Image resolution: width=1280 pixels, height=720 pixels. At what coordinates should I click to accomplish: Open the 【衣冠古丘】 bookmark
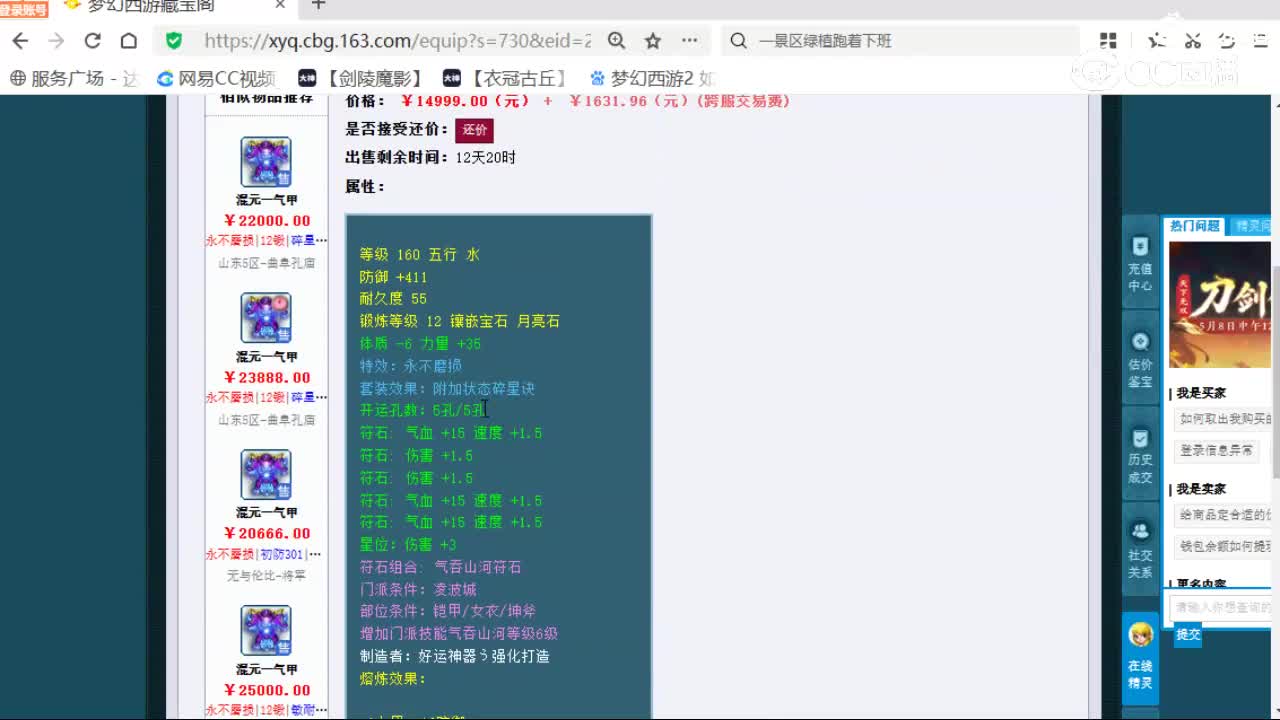(x=505, y=78)
